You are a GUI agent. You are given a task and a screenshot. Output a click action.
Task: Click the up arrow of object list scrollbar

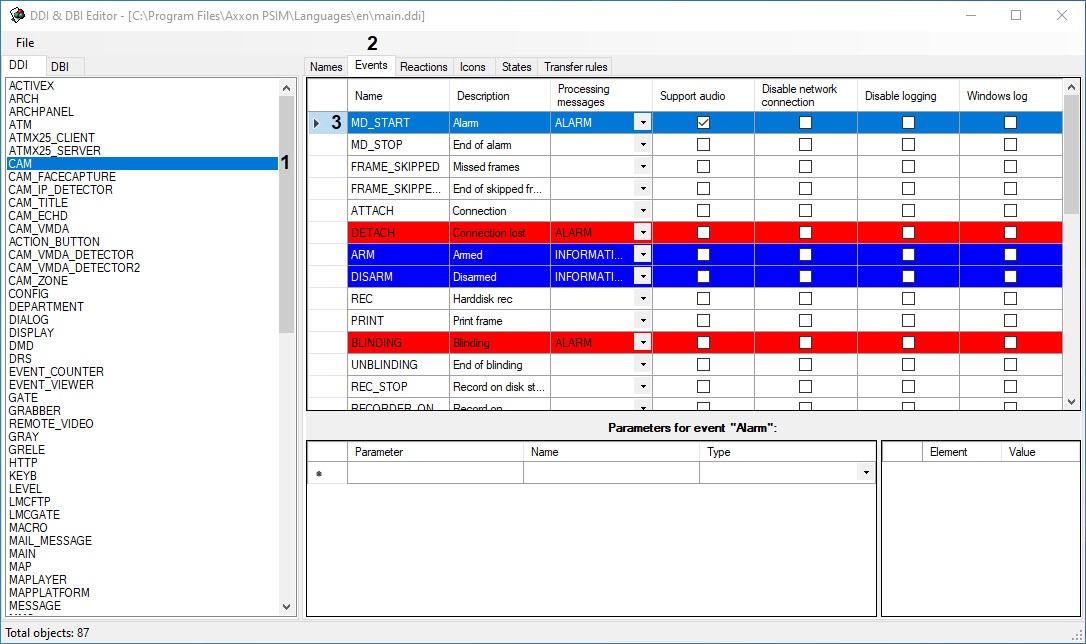point(288,87)
